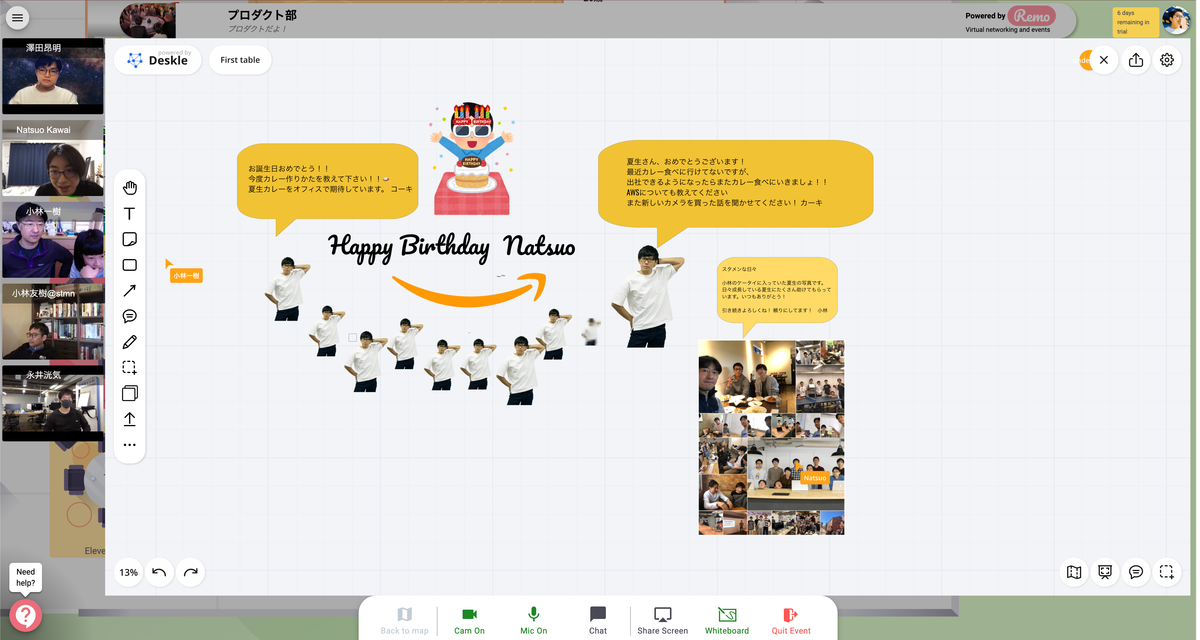Close the whiteboard with the X button
1200x640 pixels.
(1104, 60)
